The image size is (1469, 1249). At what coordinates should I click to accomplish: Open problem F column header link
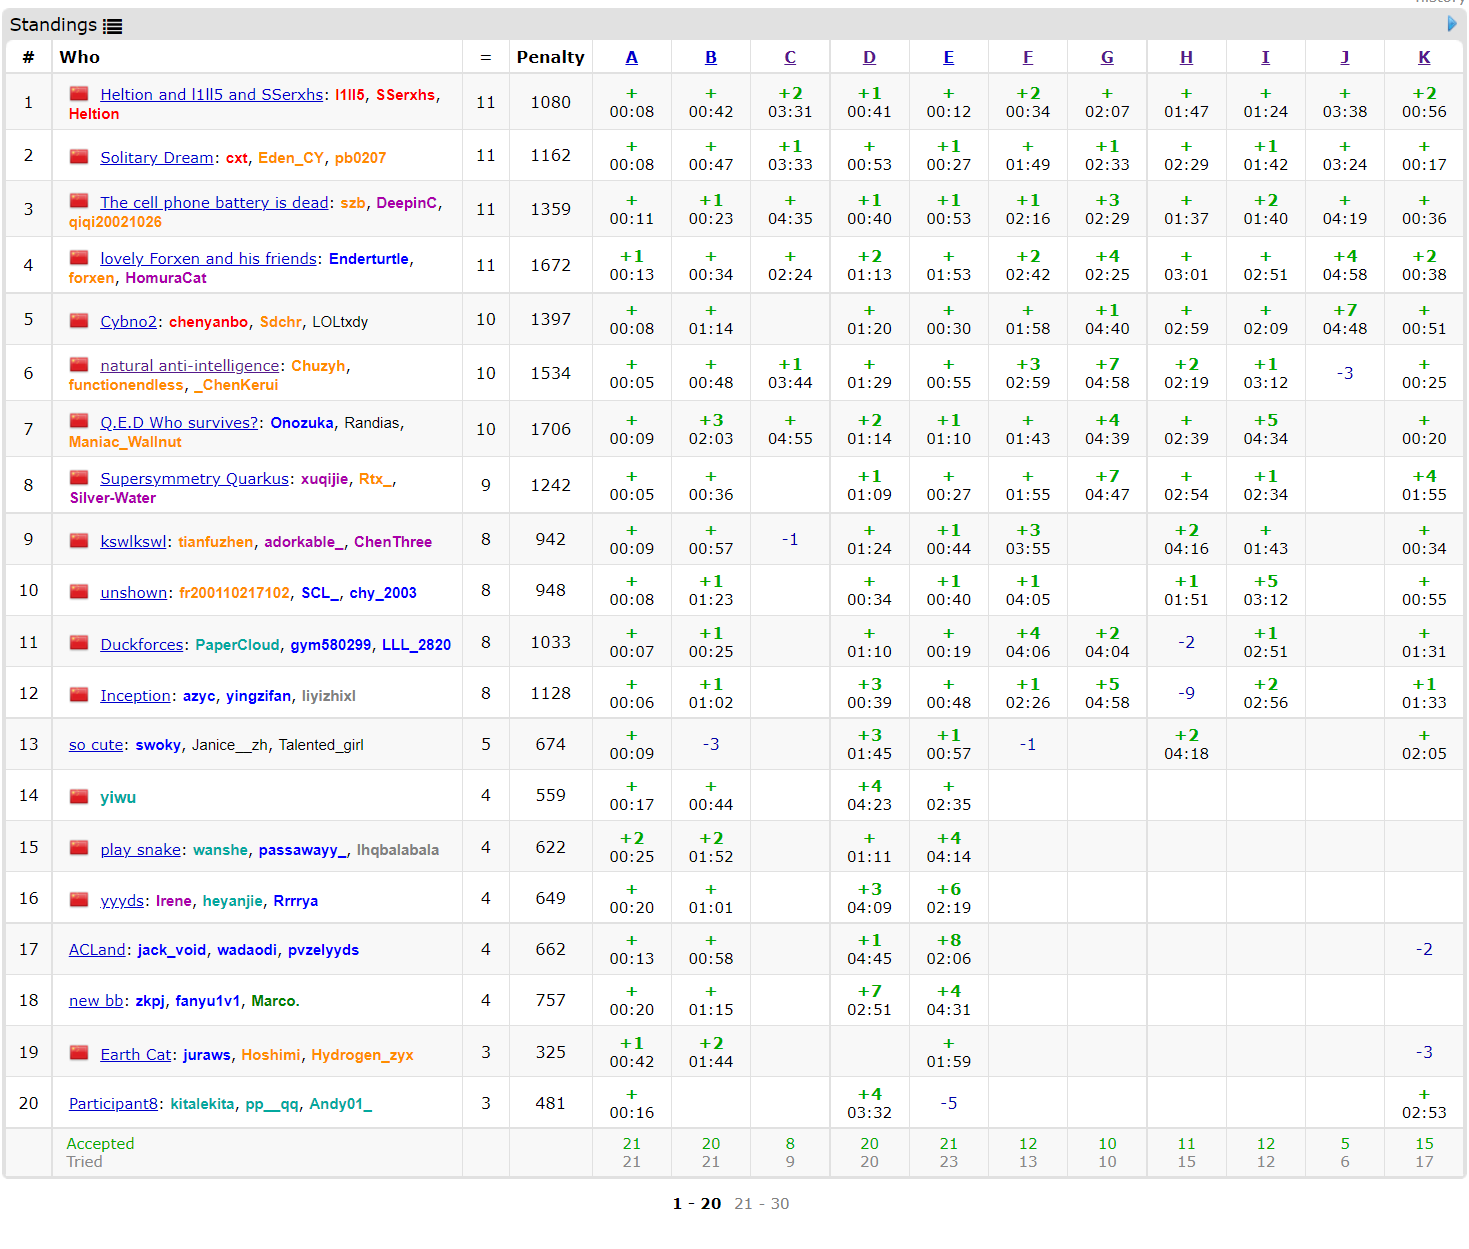(1027, 58)
